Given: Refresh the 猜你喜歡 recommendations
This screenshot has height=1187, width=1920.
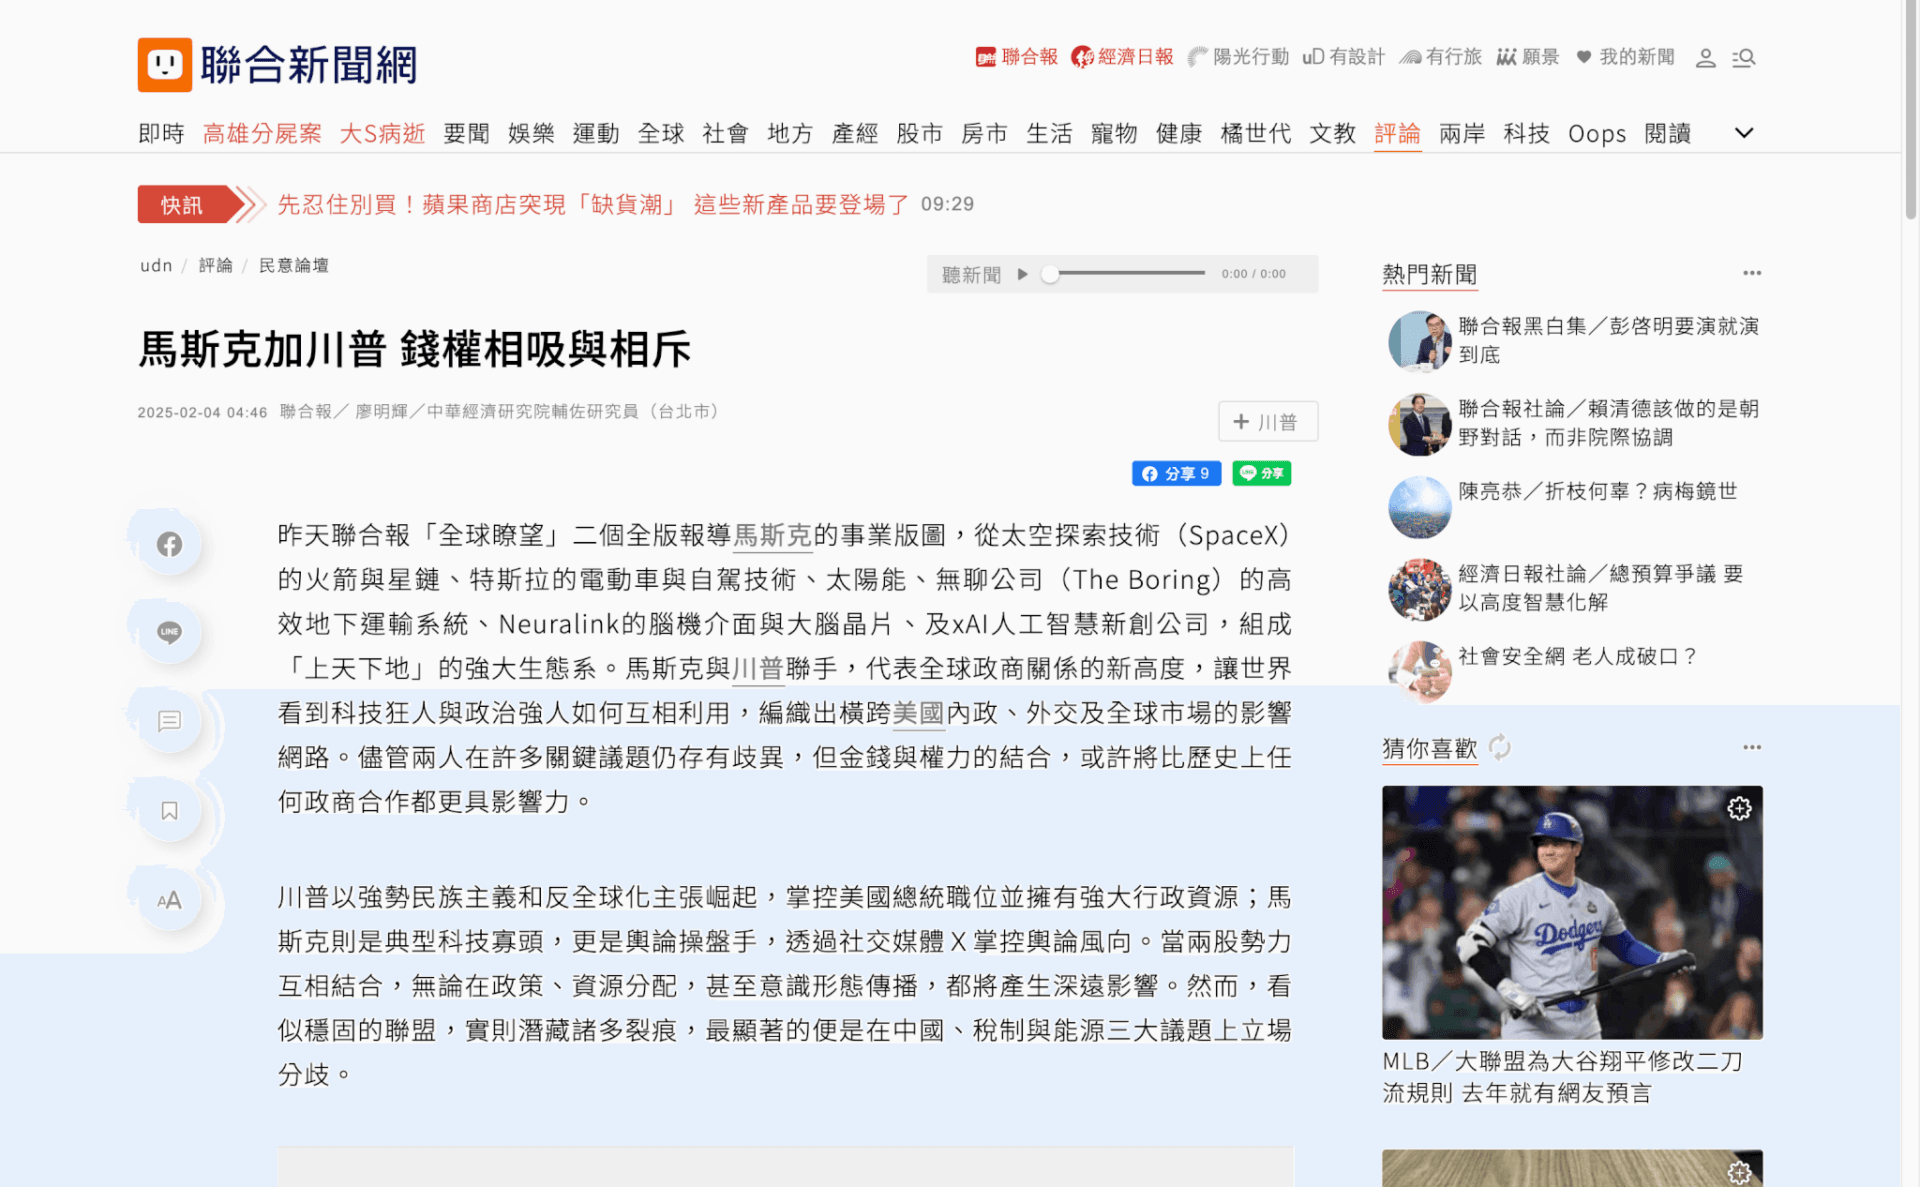Looking at the screenshot, I should tap(1499, 747).
